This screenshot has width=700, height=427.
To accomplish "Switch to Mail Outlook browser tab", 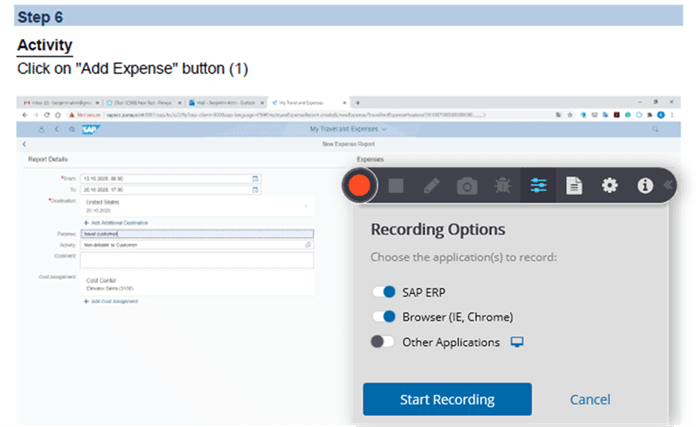I will 225,103.
